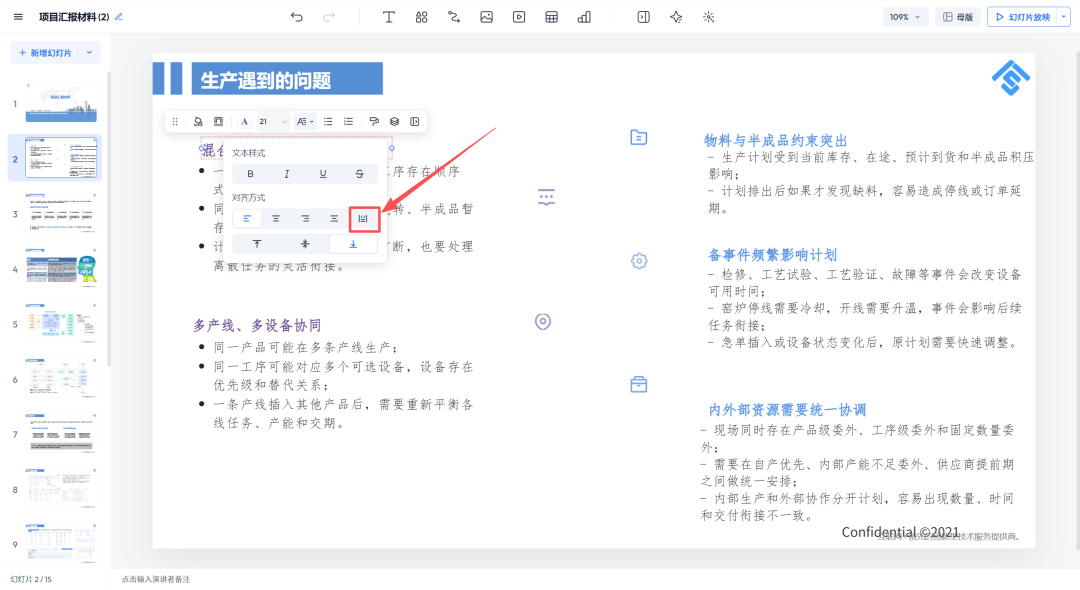Align text to the middle vertically

tap(305, 244)
